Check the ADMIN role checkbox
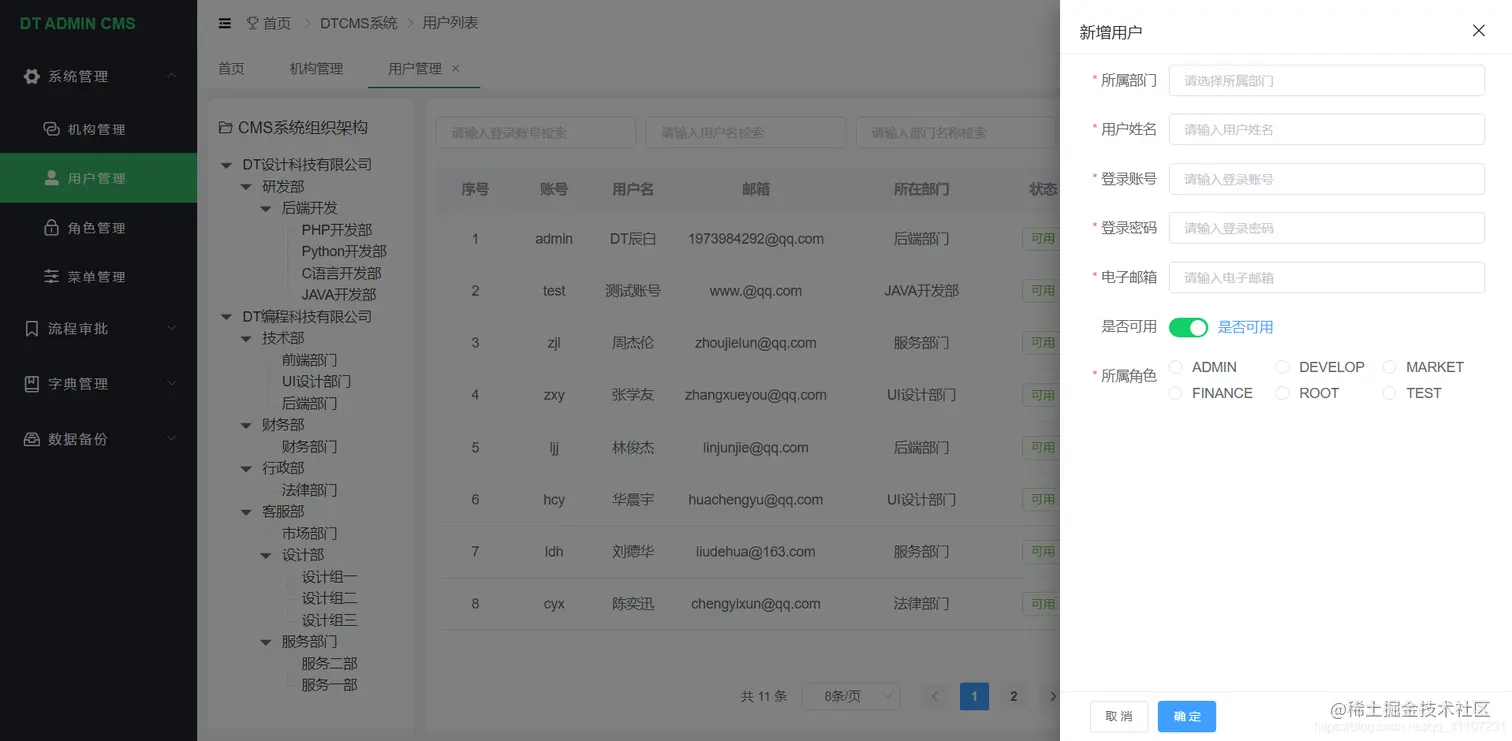 point(1175,366)
